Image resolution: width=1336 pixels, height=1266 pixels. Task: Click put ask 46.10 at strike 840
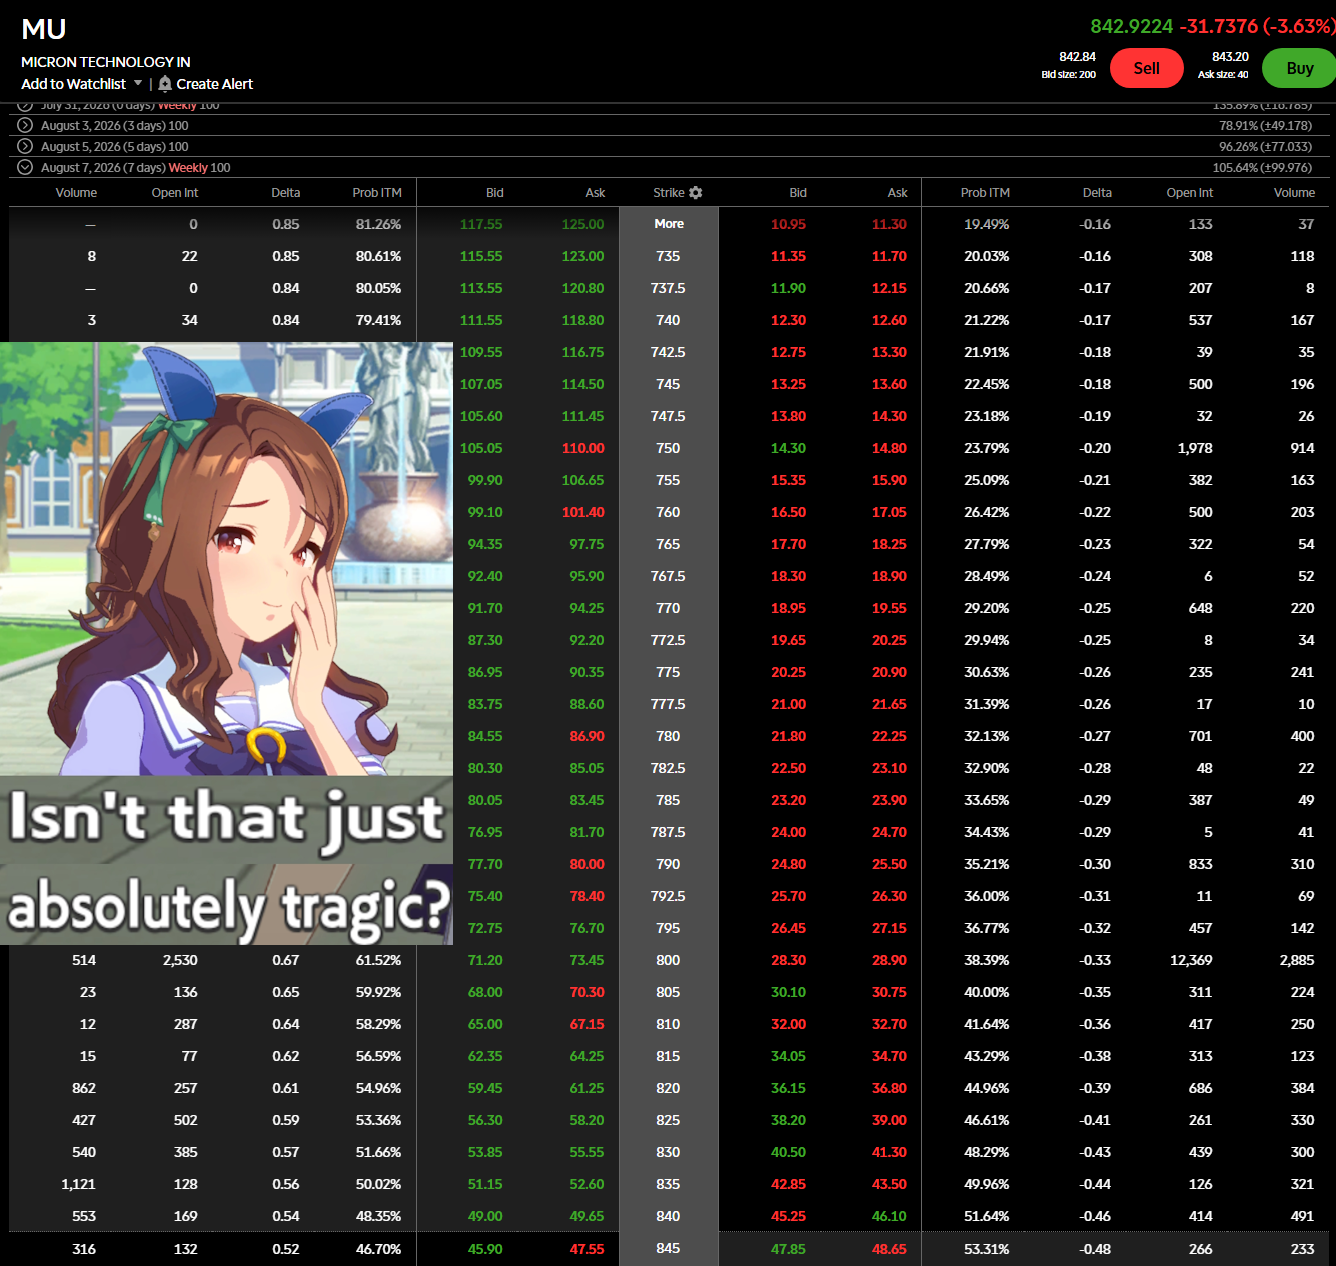click(889, 1216)
